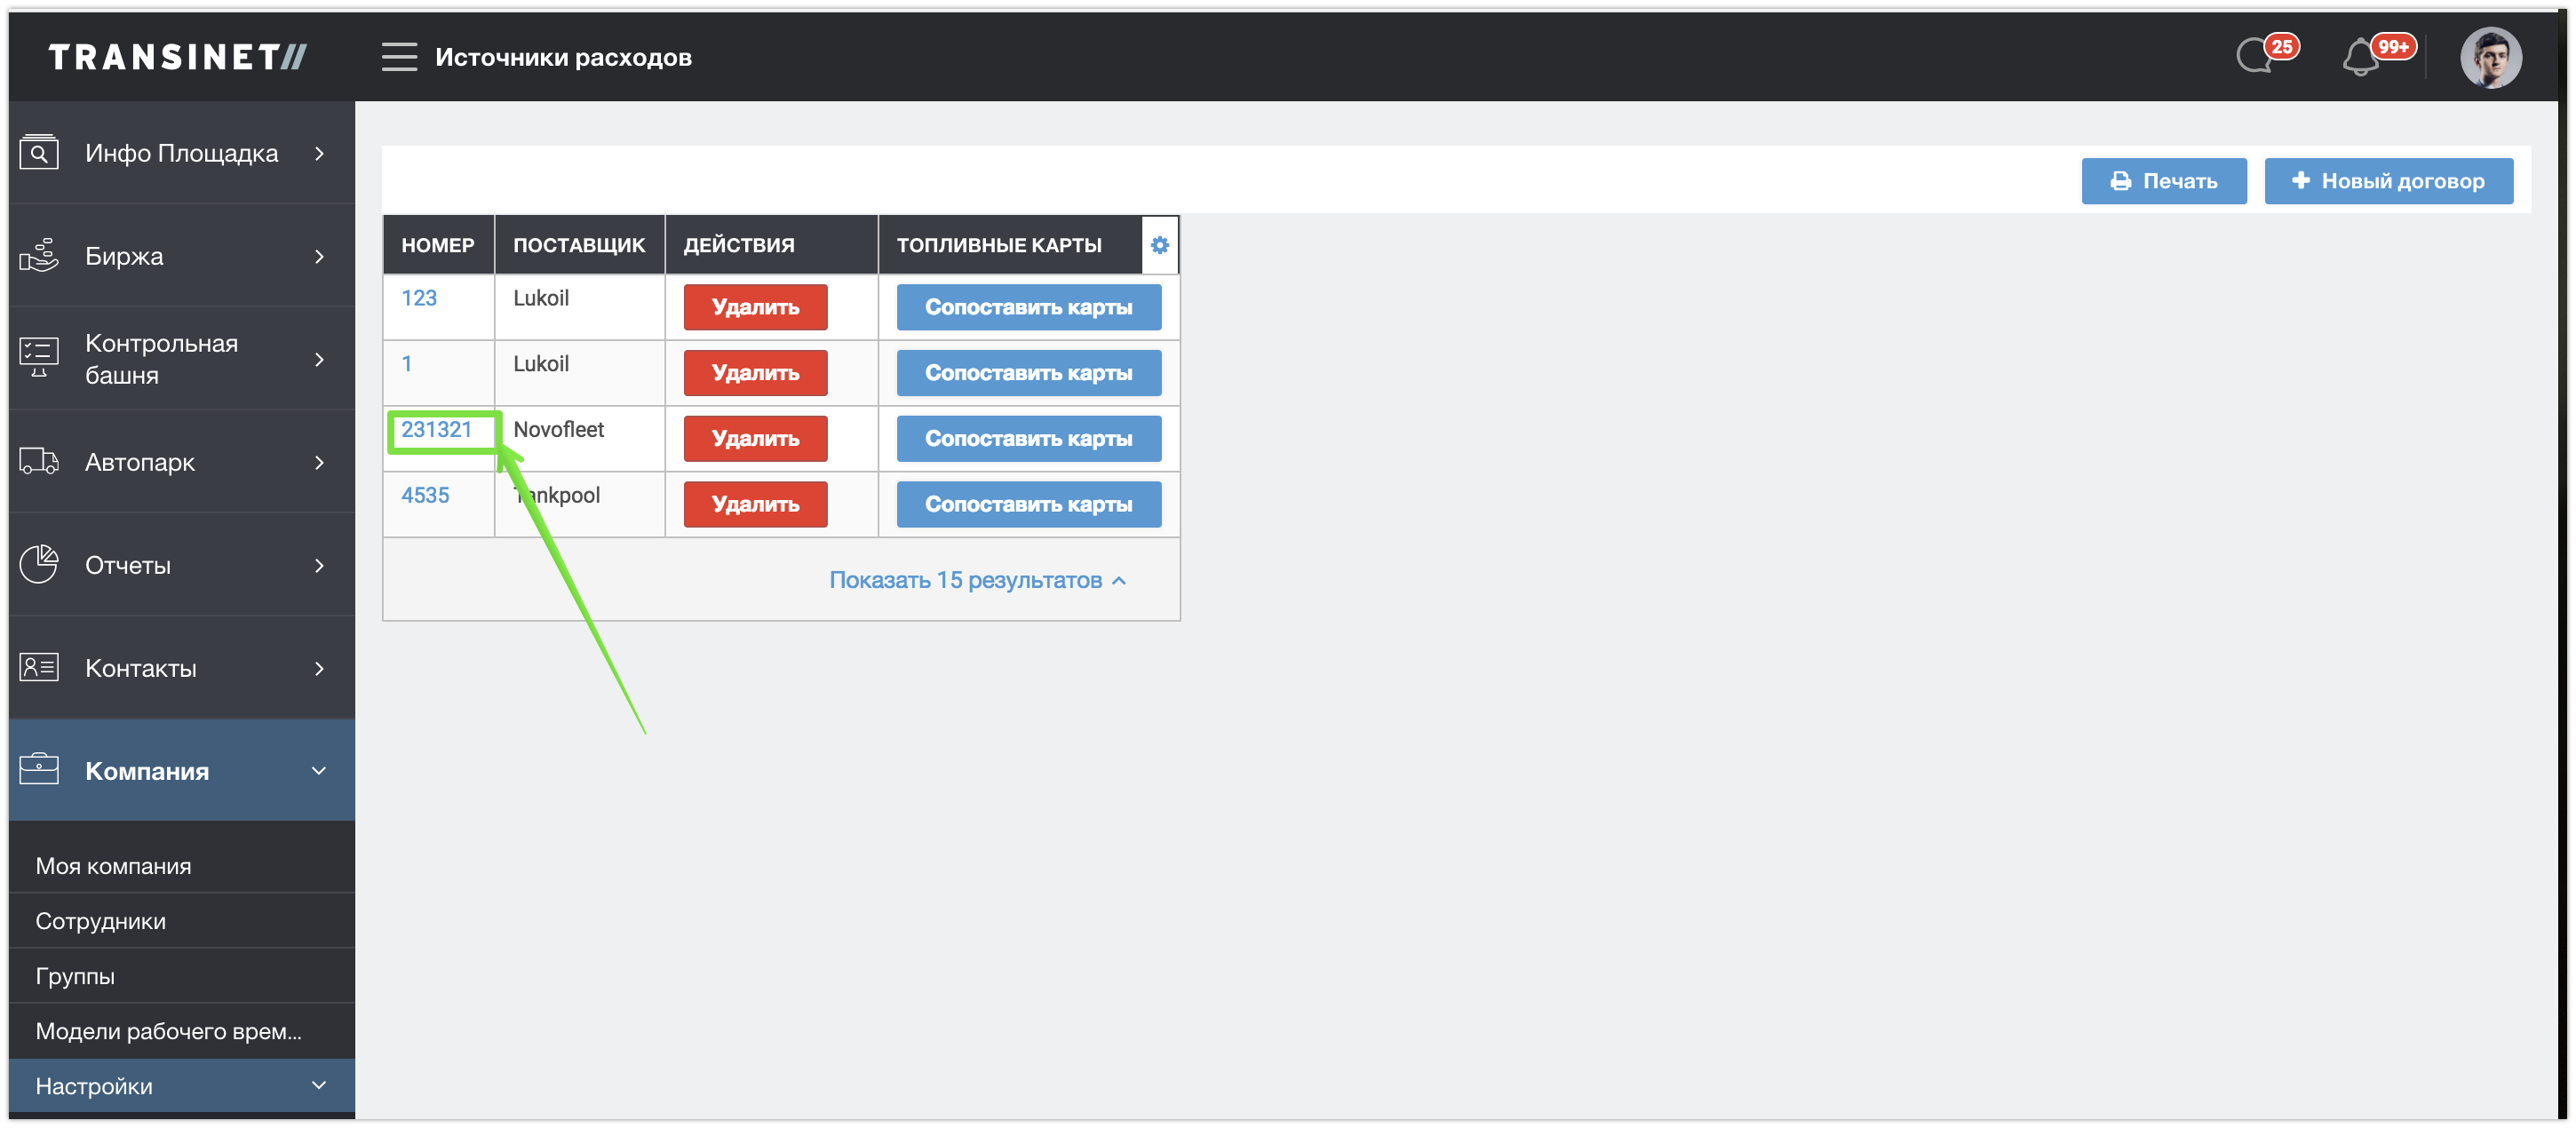Open Сотрудники menu item

(x=100, y=921)
